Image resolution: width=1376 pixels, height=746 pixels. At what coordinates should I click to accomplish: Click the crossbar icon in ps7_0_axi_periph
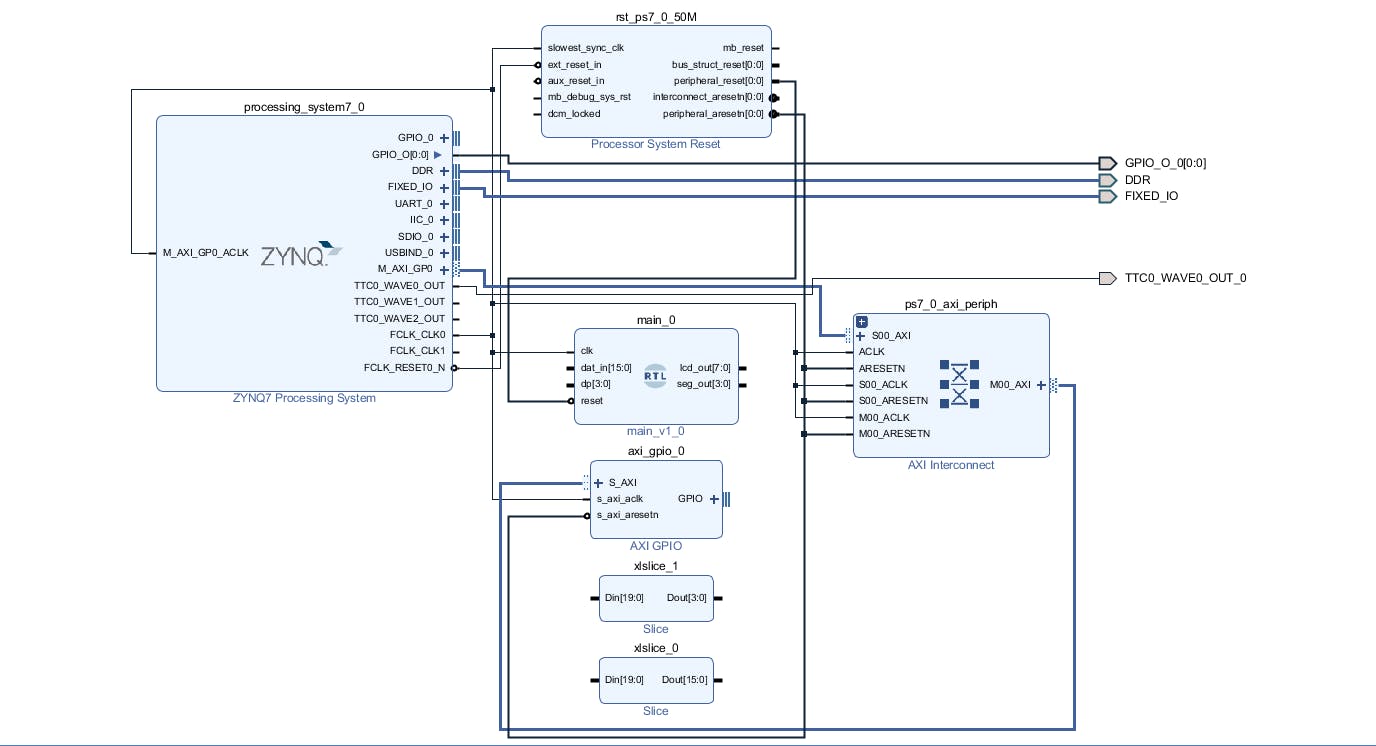coord(959,383)
